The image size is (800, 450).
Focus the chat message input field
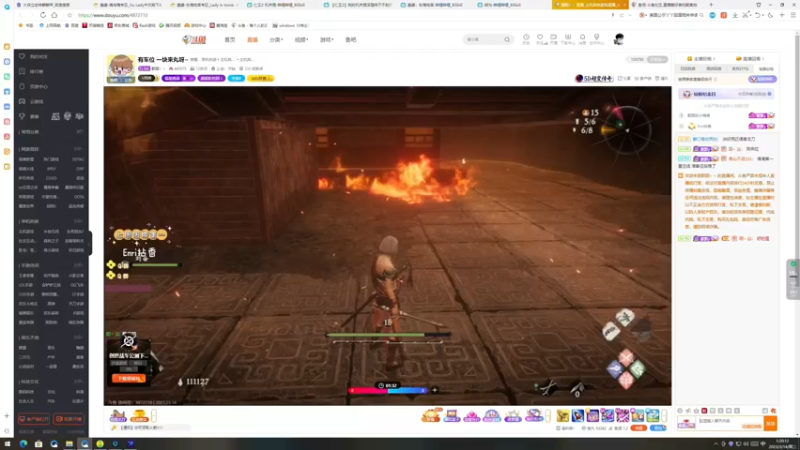730,422
